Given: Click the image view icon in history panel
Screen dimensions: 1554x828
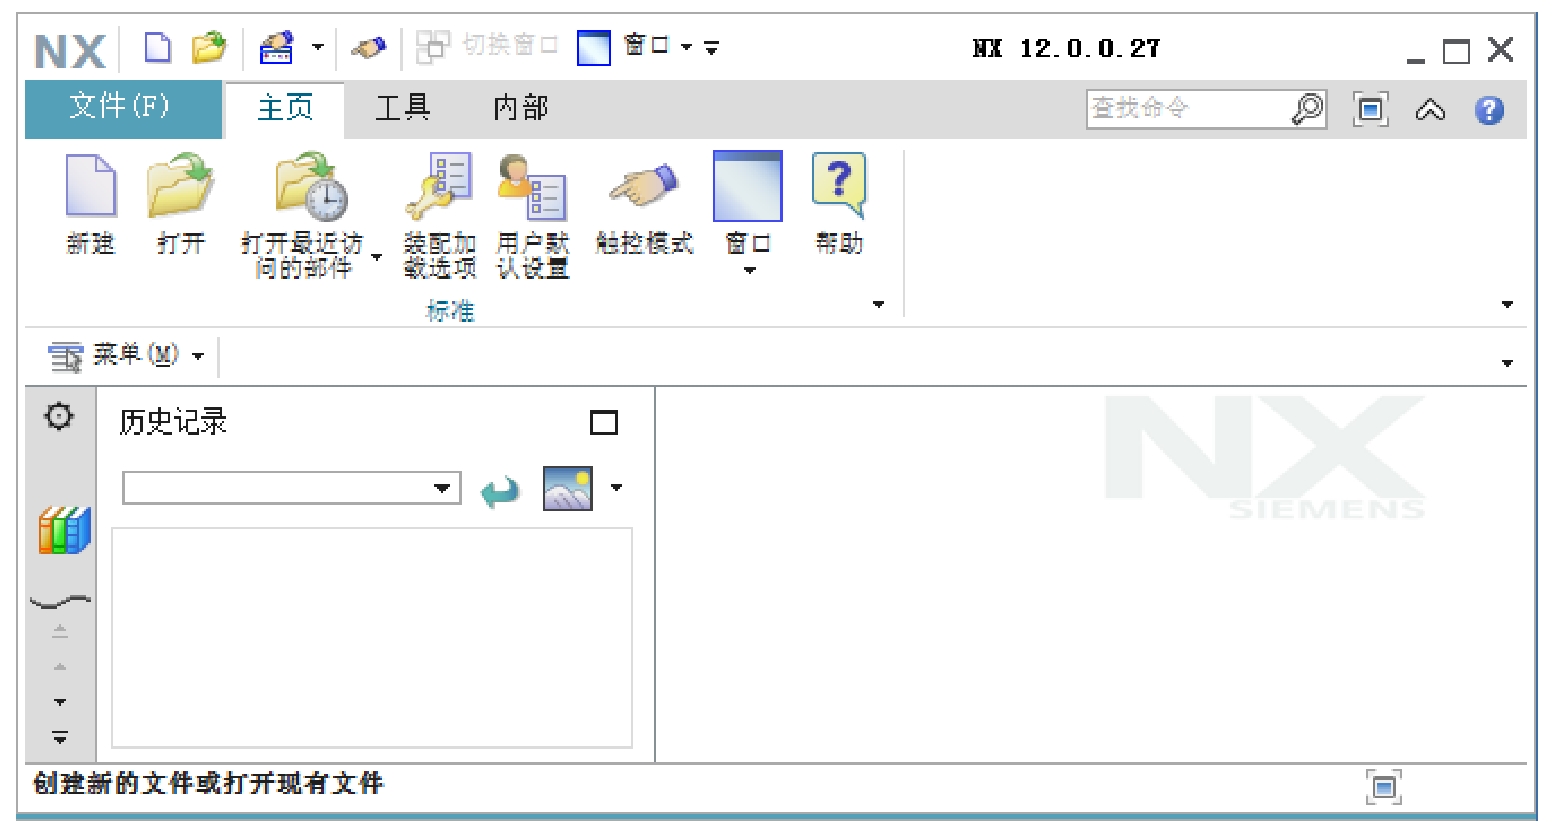Looking at the screenshot, I should click(568, 488).
